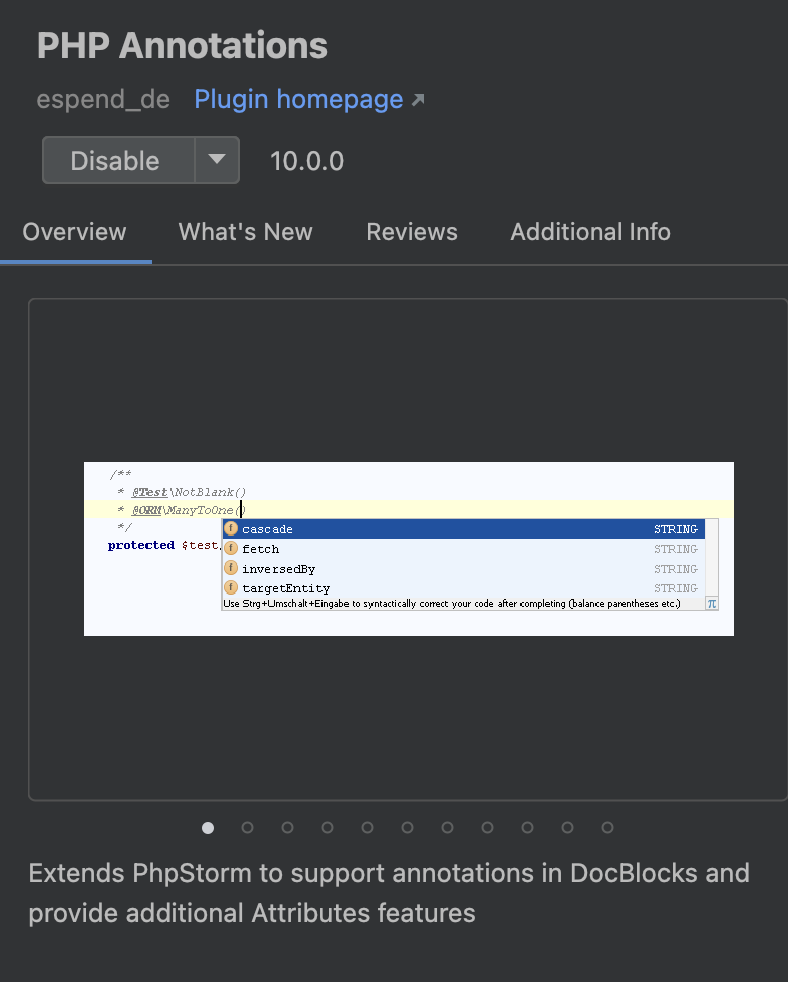Click the middle carousel dot slider control
788x982 pixels.
pos(407,827)
